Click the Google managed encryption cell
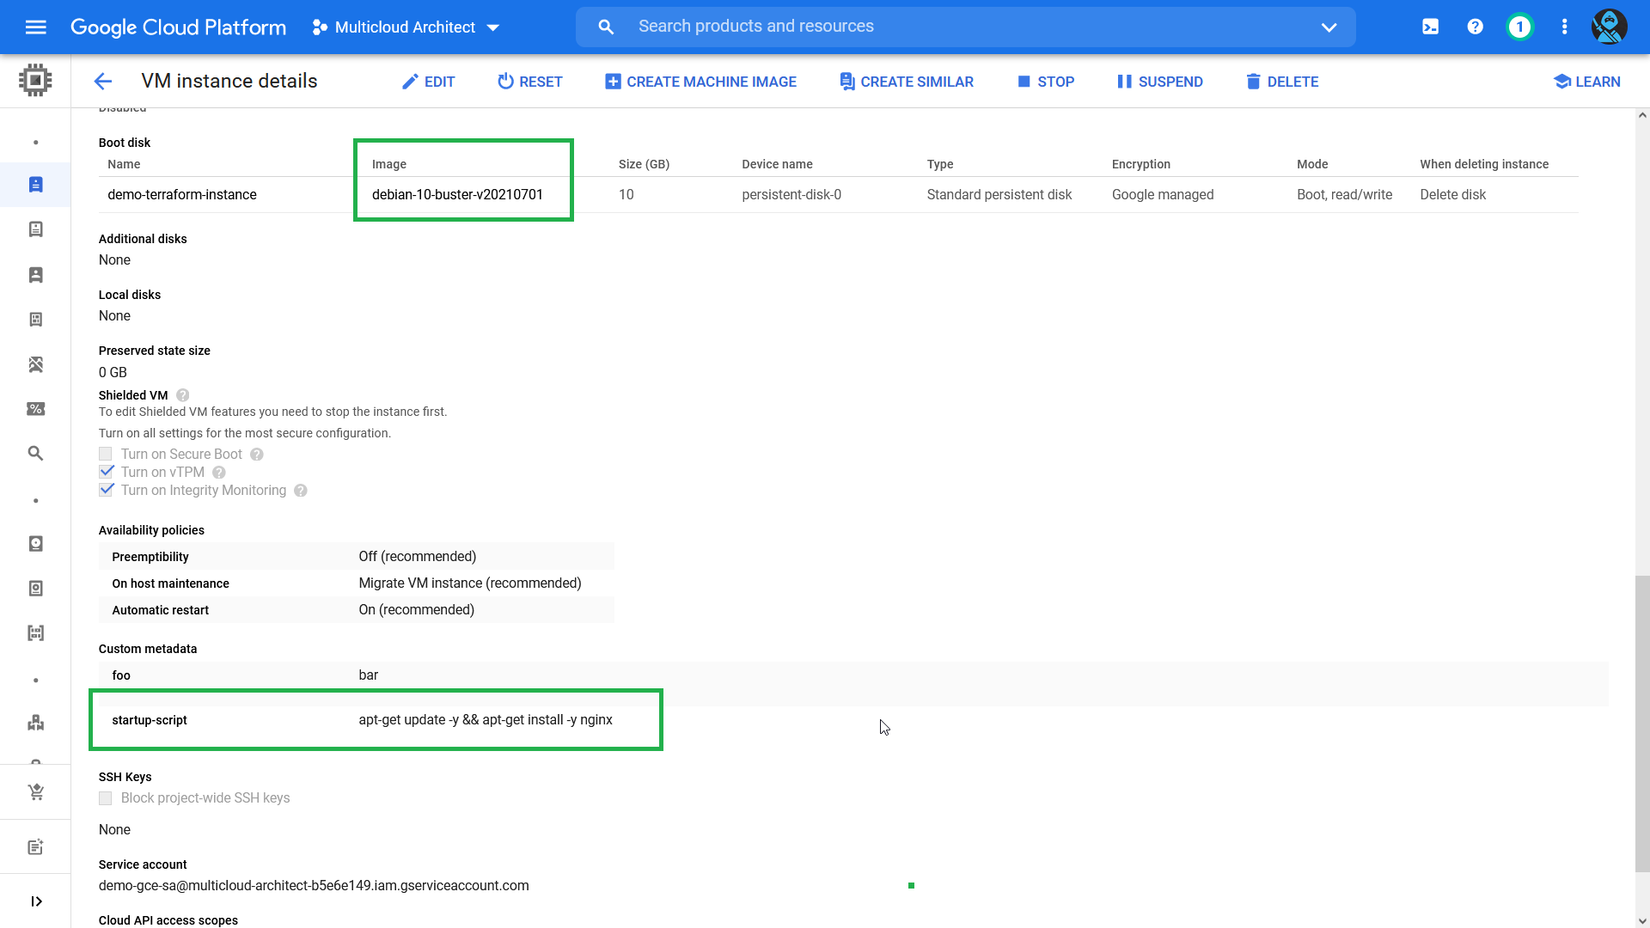Viewport: 1650px width, 928px height. 1163,195
